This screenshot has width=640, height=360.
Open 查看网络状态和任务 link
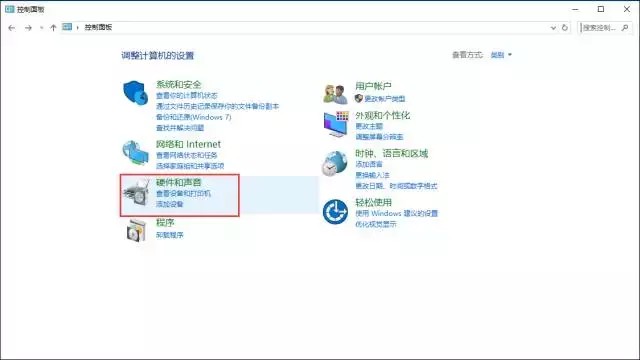[x=187, y=155]
